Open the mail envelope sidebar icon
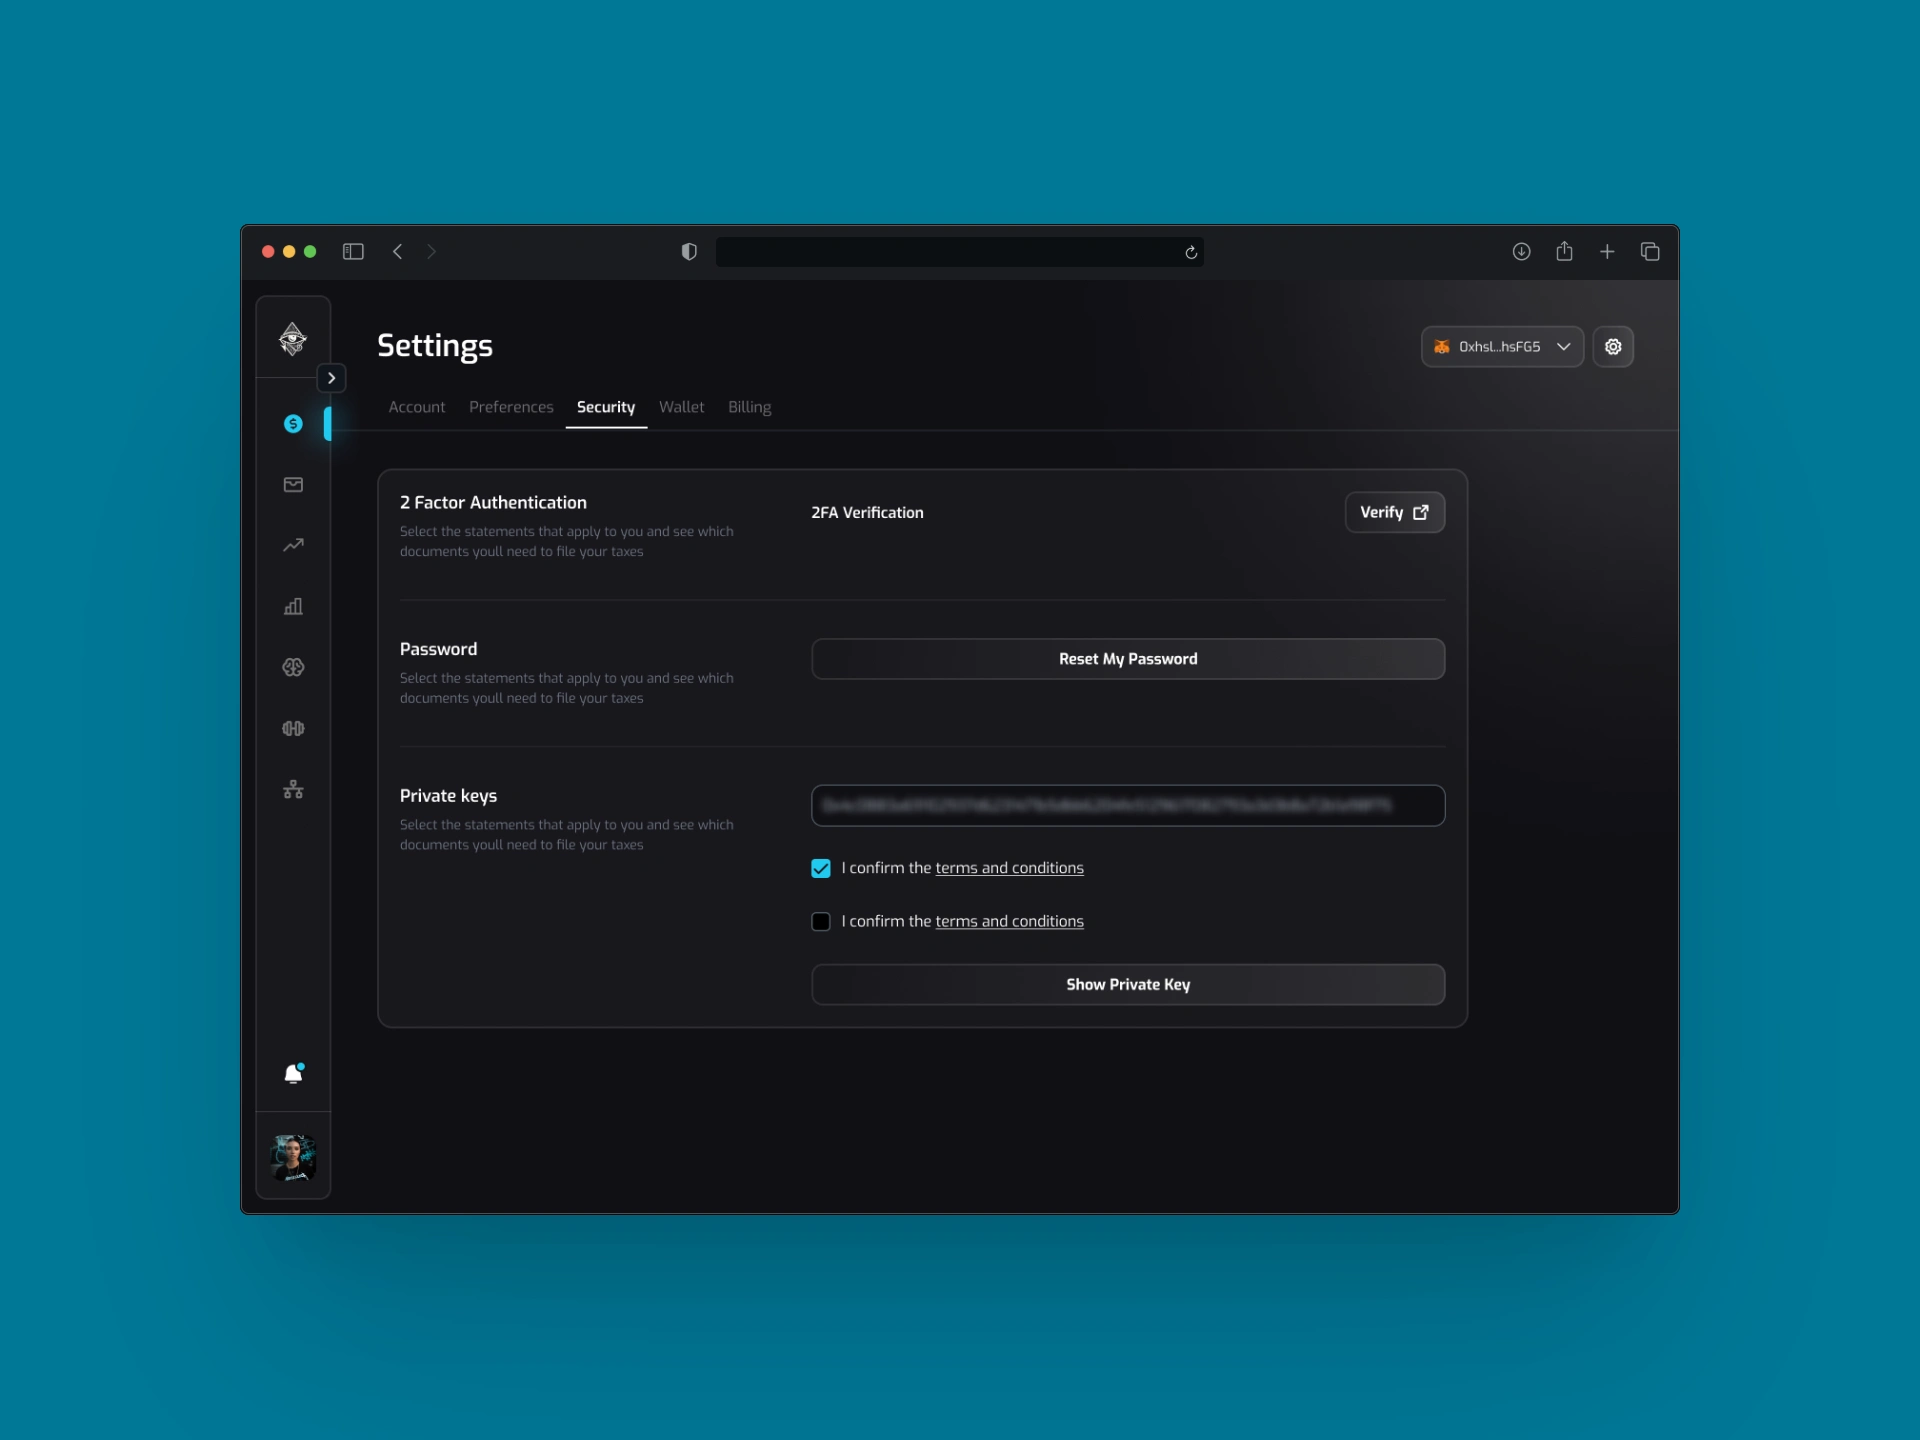The width and height of the screenshot is (1920, 1440). coord(293,485)
